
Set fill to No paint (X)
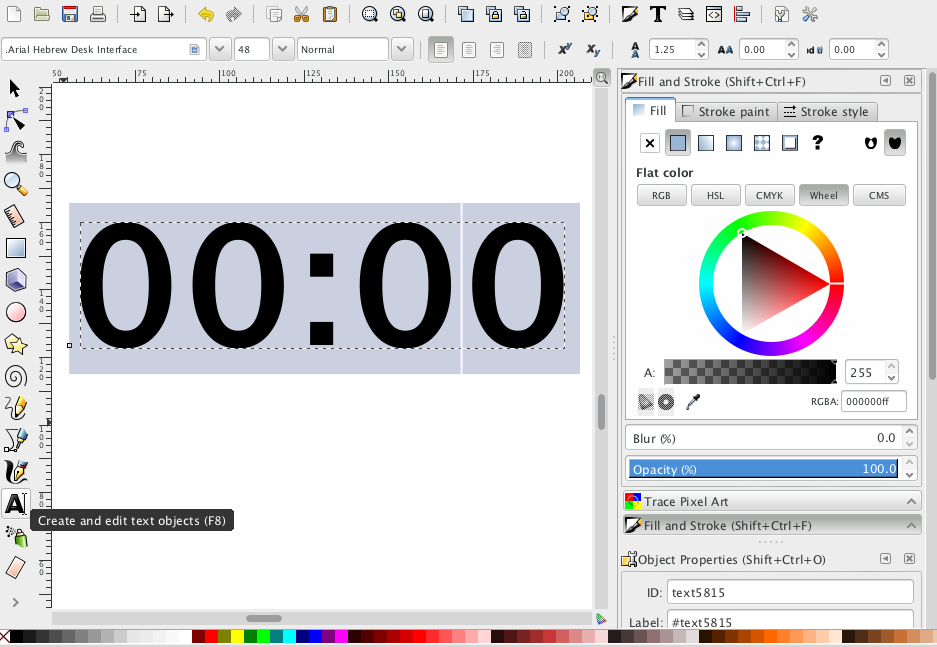650,143
